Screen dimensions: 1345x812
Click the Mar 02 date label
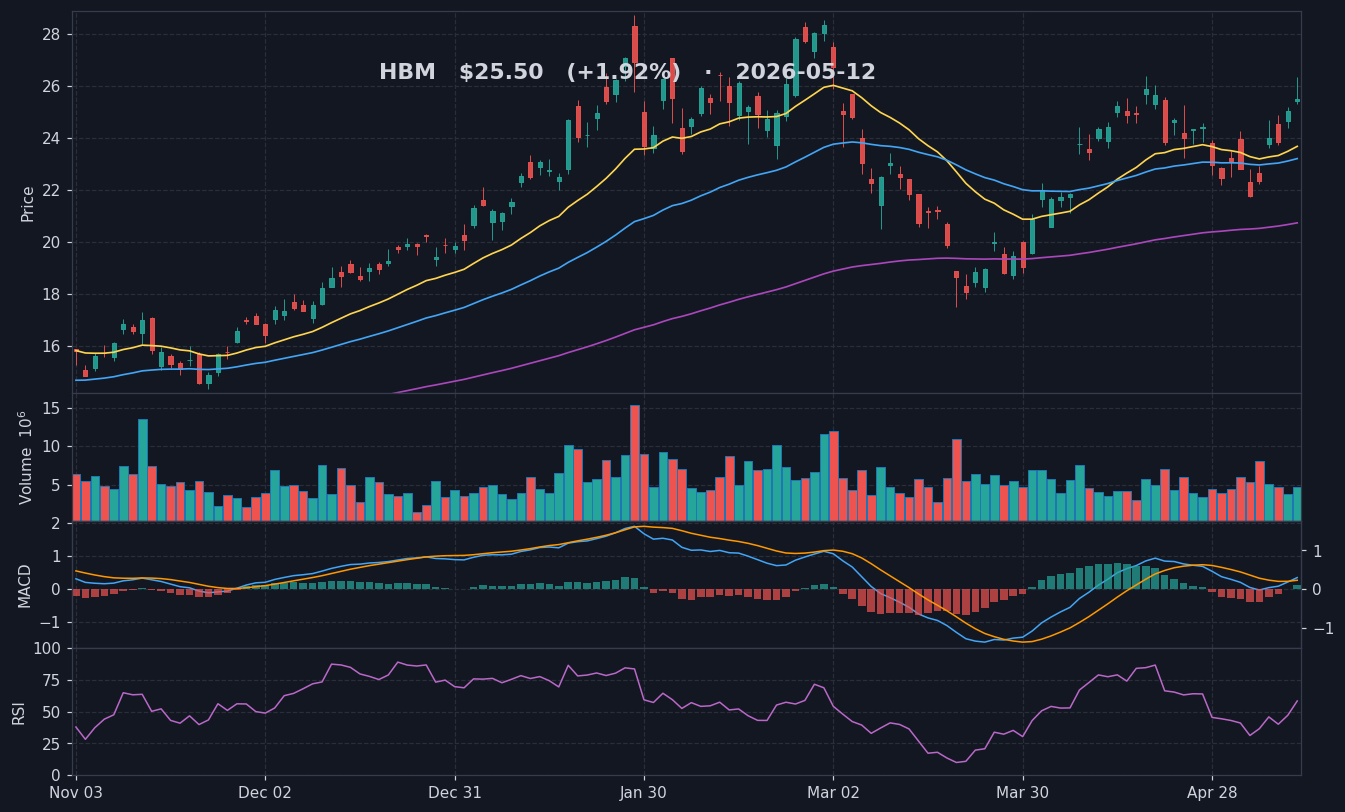833,792
